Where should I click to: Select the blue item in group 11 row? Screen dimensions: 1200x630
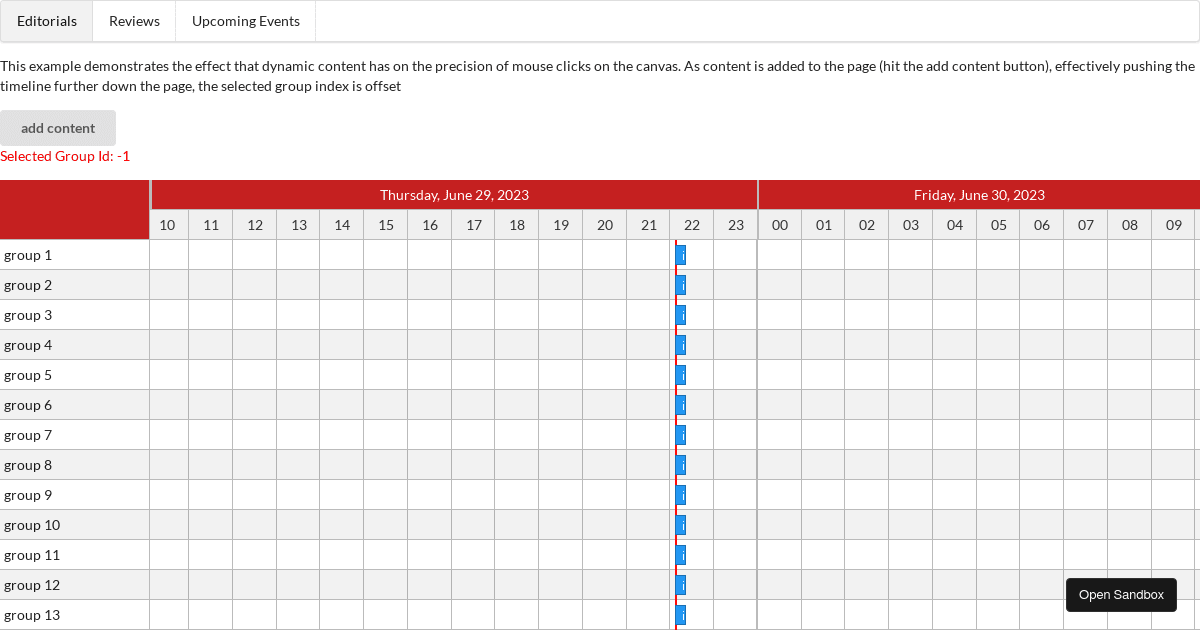681,555
